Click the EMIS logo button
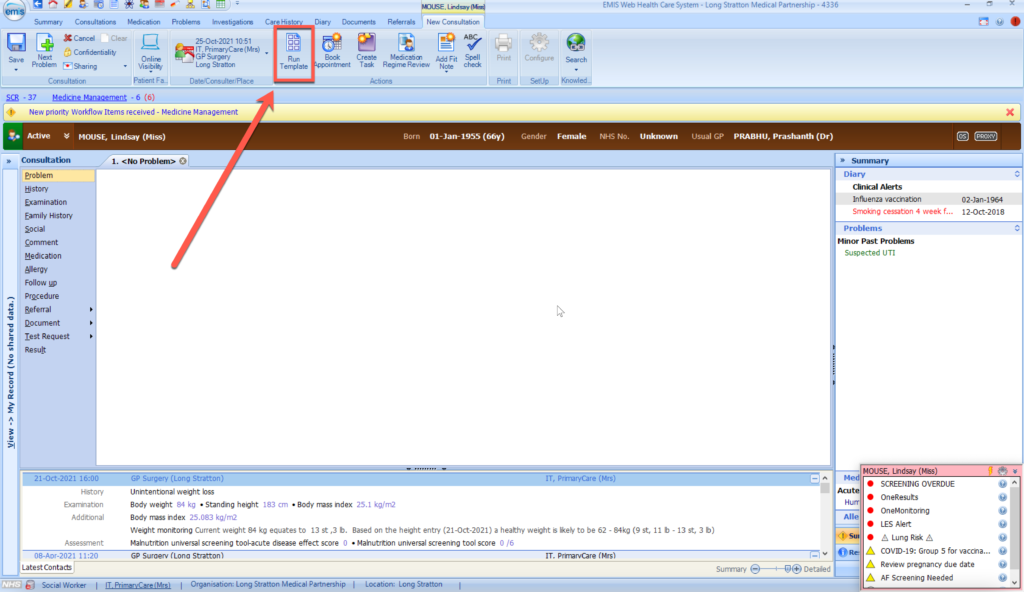This screenshot has height=592, width=1024. tap(14, 10)
